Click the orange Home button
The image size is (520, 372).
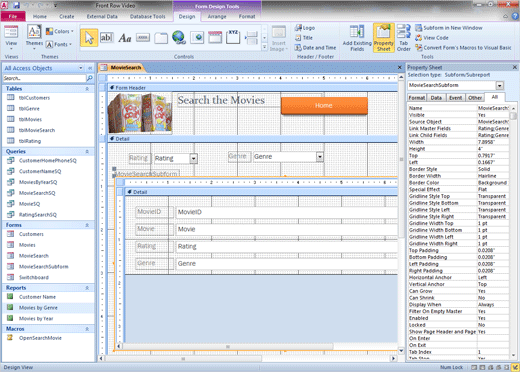pos(324,106)
